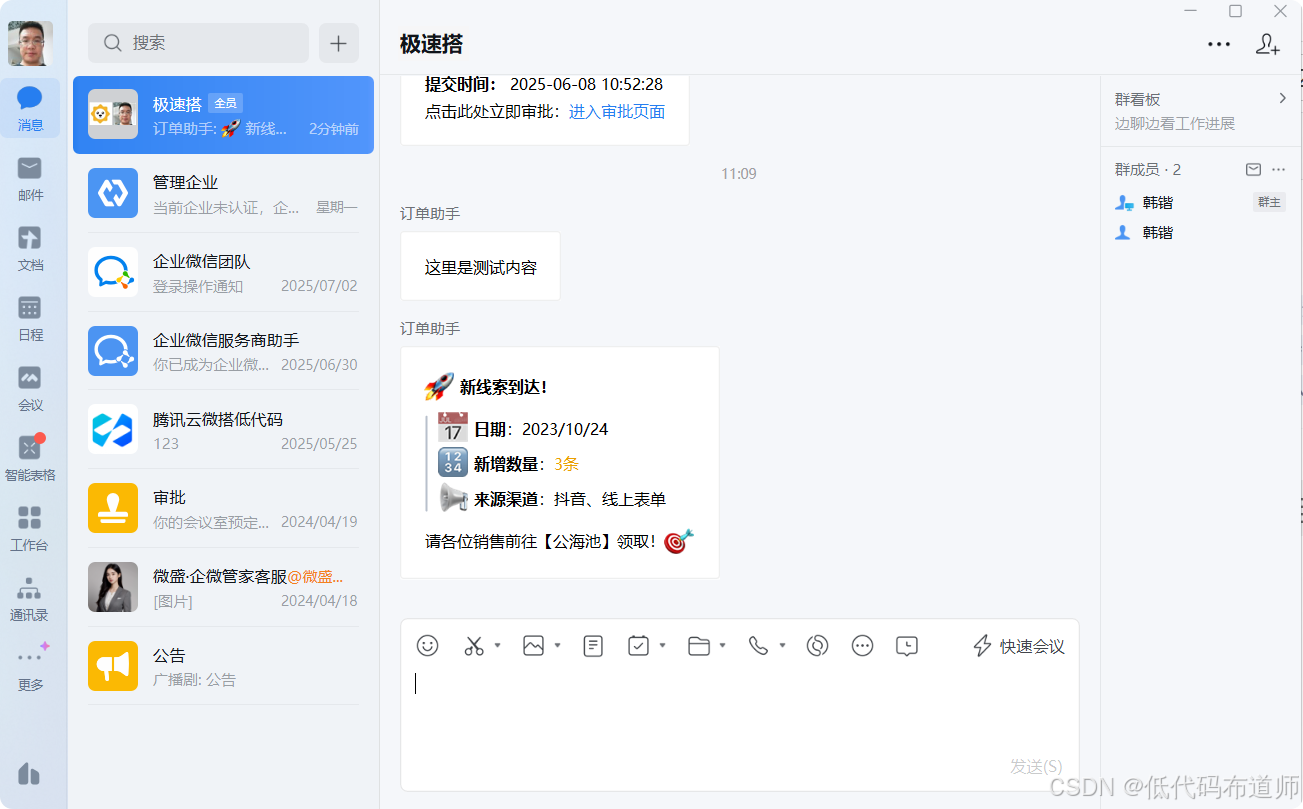
Task: Open the 管理企业 conversation
Action: point(223,193)
